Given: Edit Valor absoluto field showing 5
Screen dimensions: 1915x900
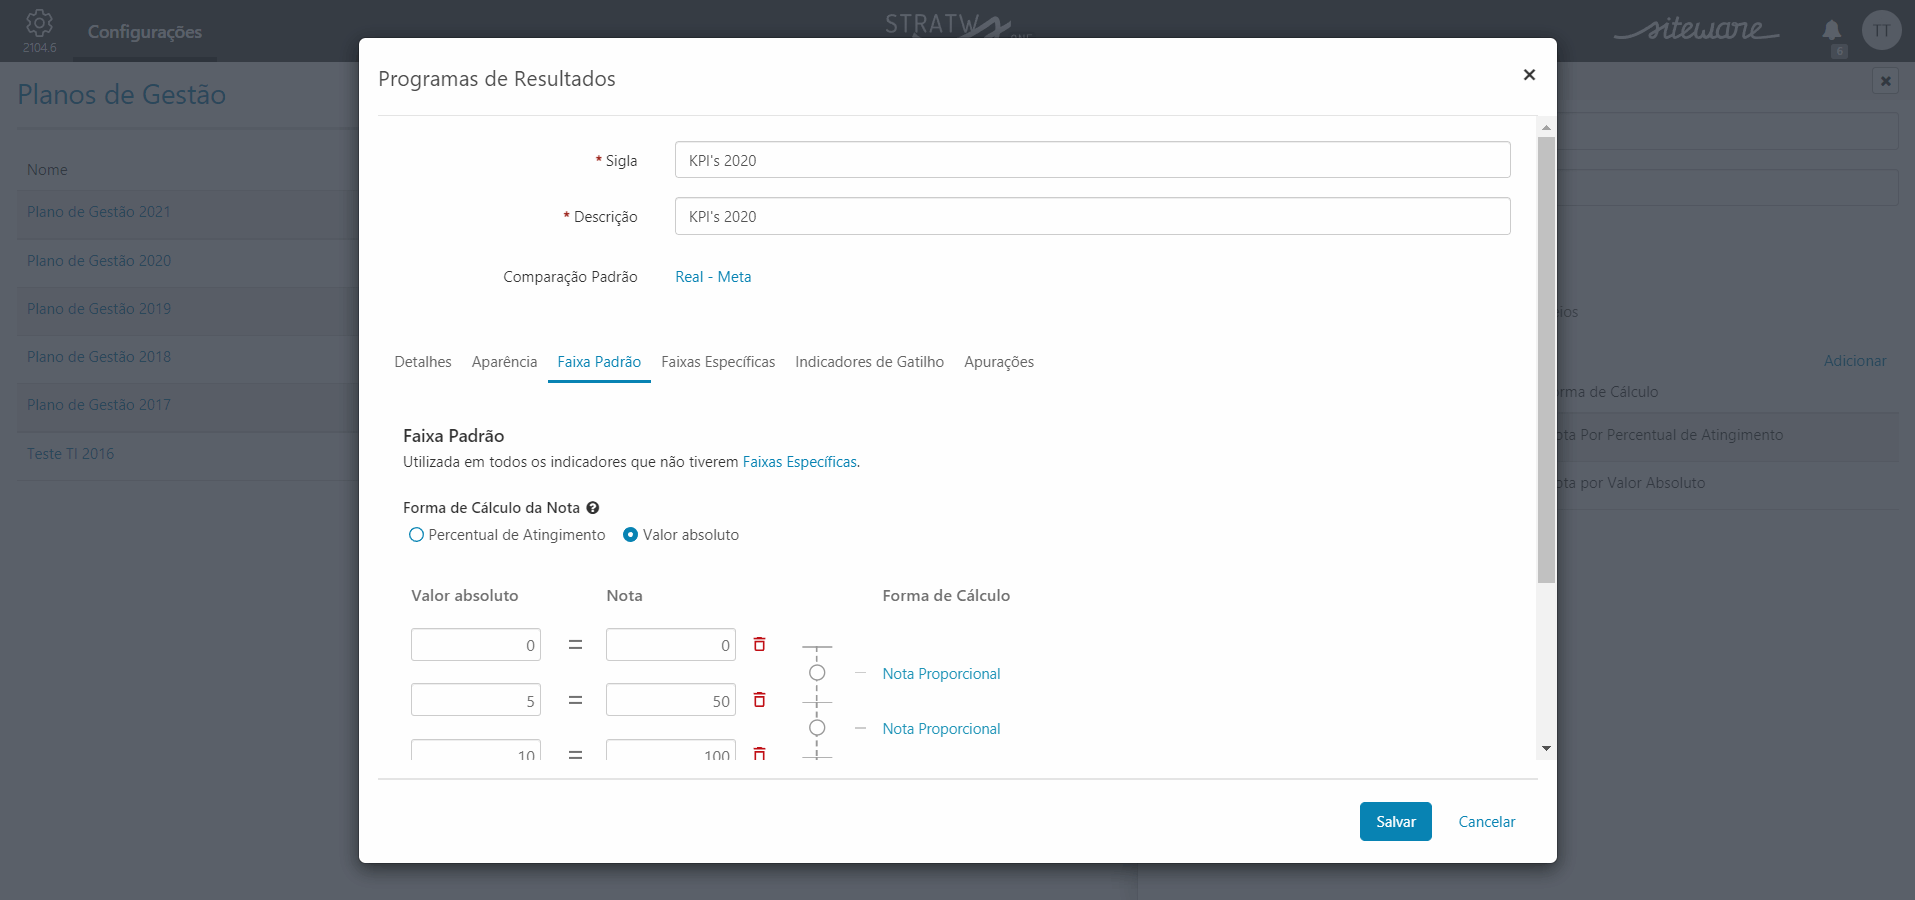Looking at the screenshot, I should [476, 700].
